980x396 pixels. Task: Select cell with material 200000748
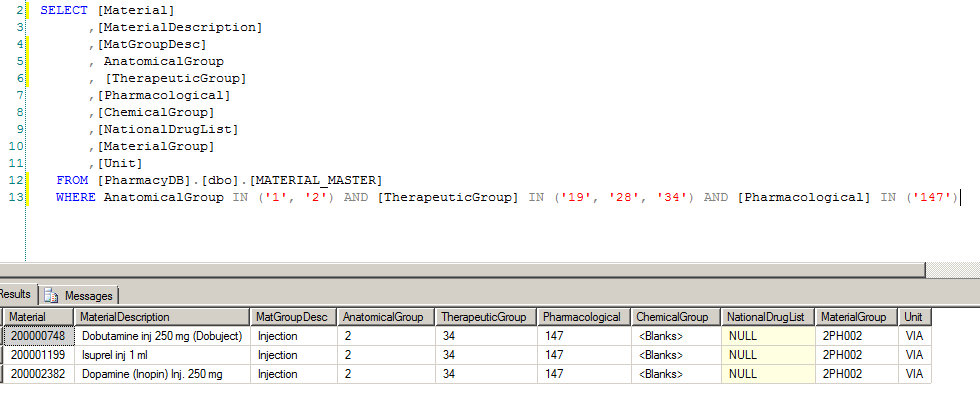point(39,336)
